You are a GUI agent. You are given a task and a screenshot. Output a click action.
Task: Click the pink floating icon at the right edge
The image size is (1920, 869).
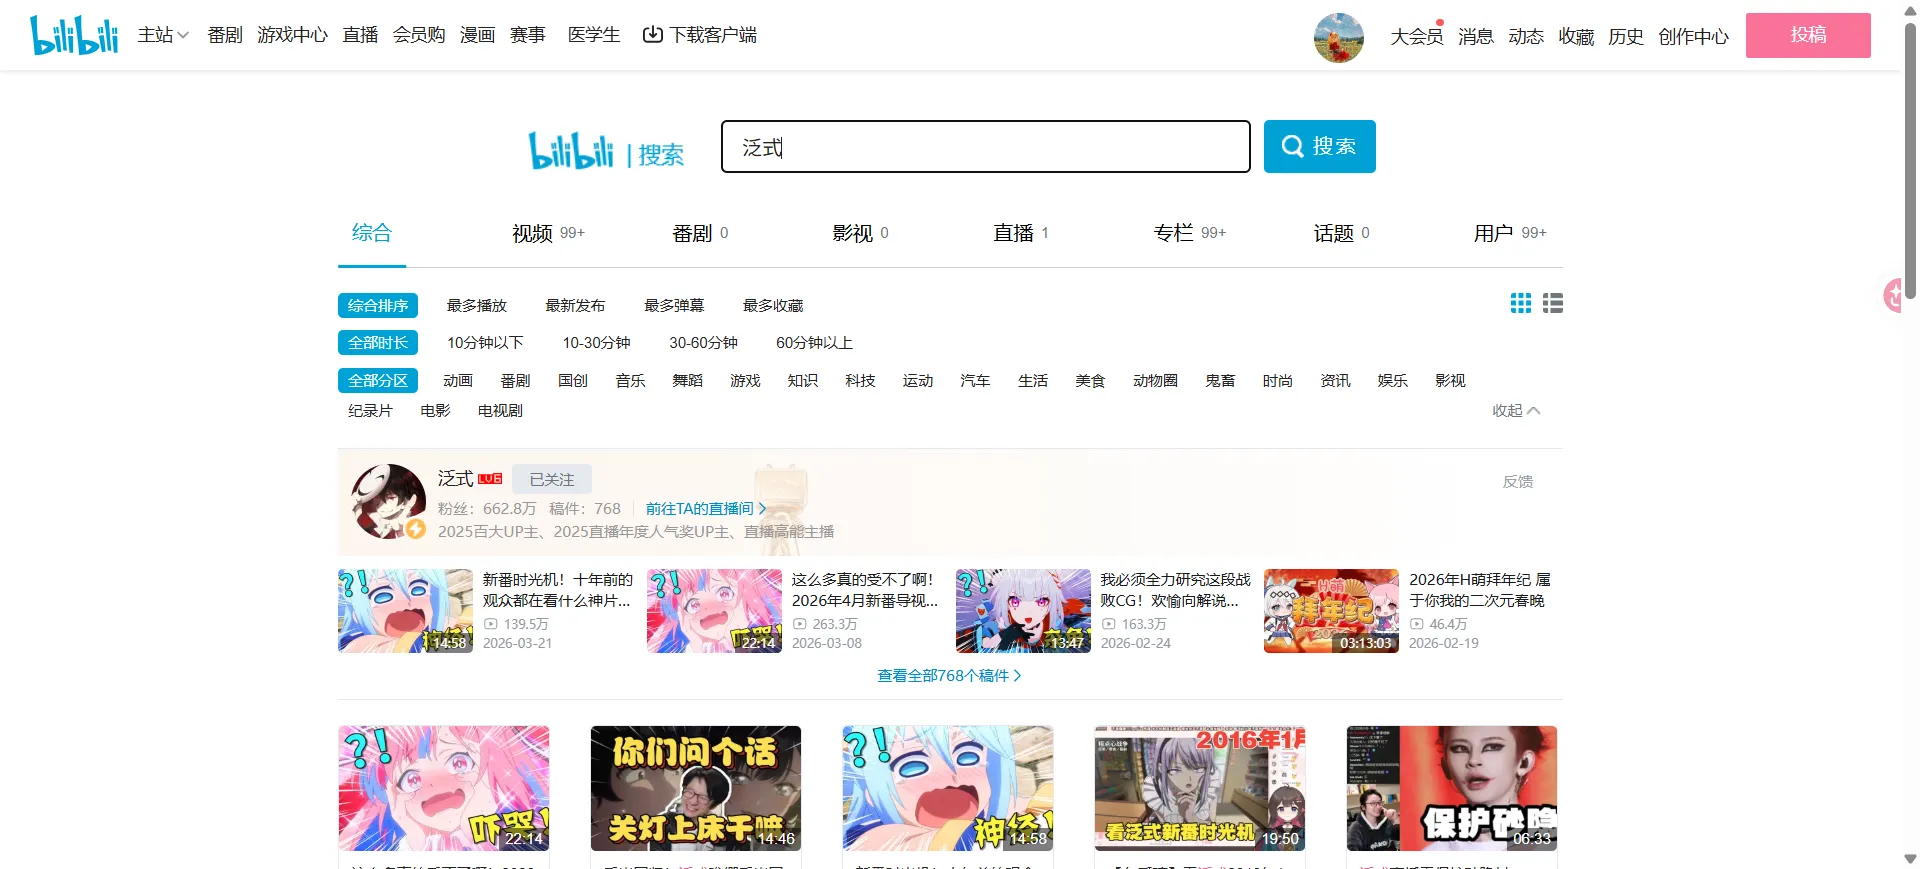1893,295
